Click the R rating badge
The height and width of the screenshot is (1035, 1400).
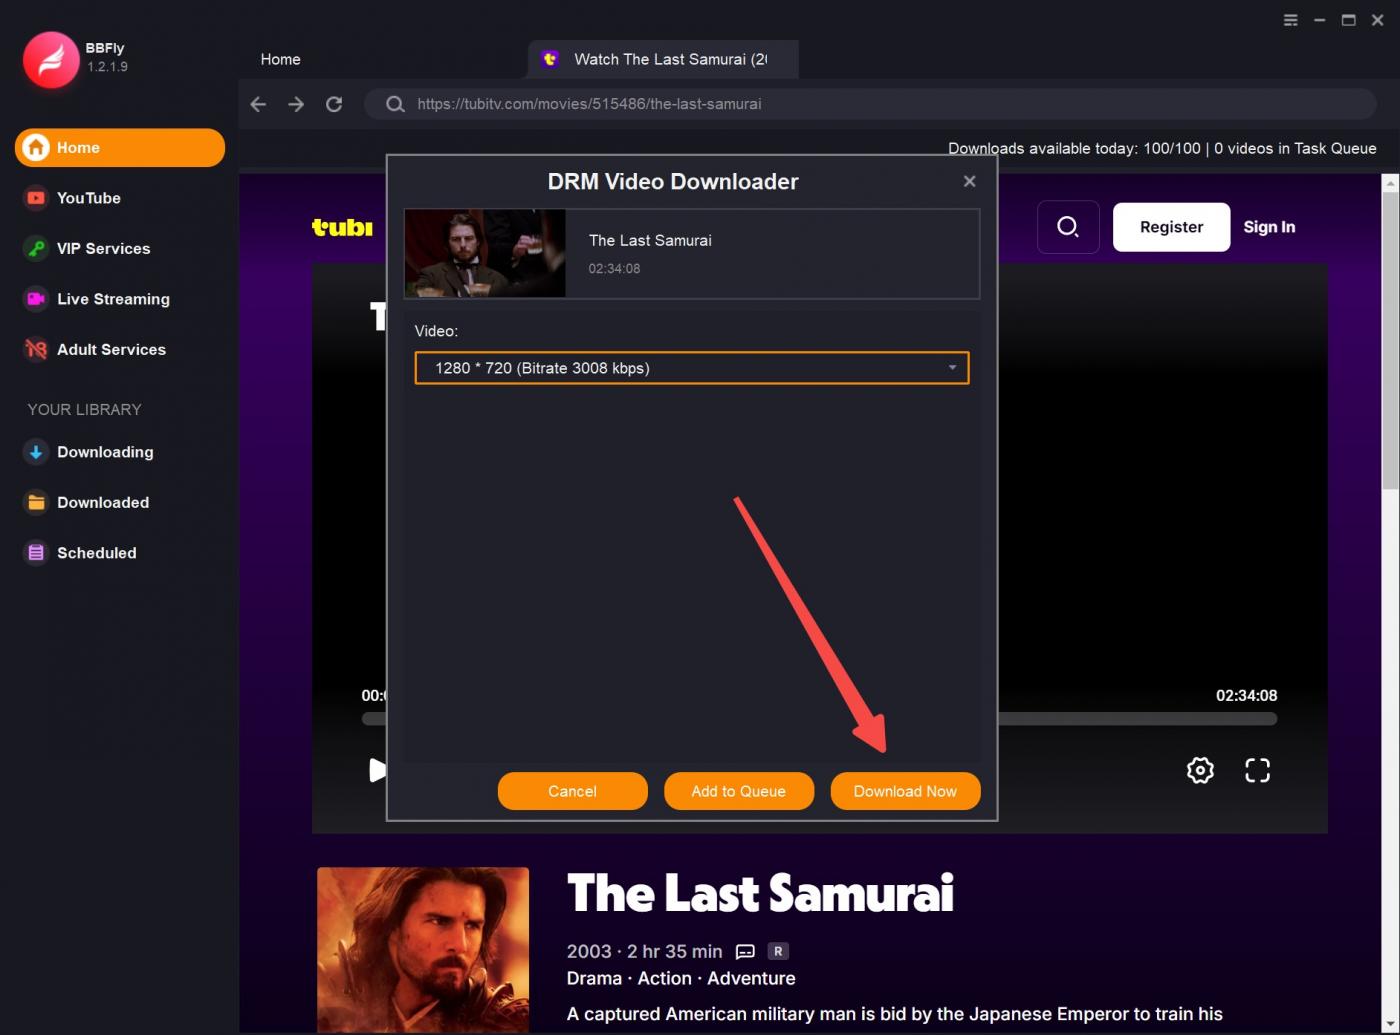tap(778, 951)
